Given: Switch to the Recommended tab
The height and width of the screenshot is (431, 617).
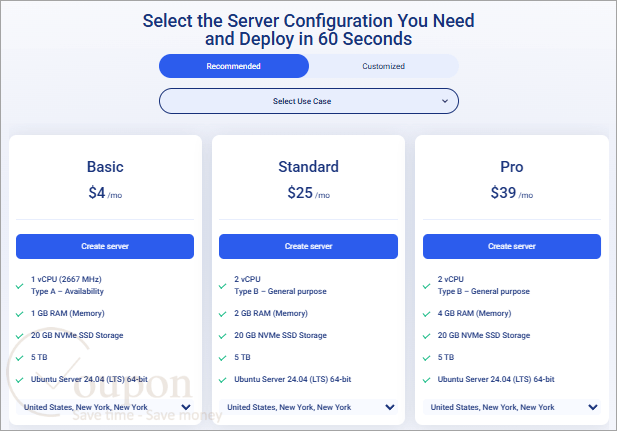Looking at the screenshot, I should tap(234, 66).
